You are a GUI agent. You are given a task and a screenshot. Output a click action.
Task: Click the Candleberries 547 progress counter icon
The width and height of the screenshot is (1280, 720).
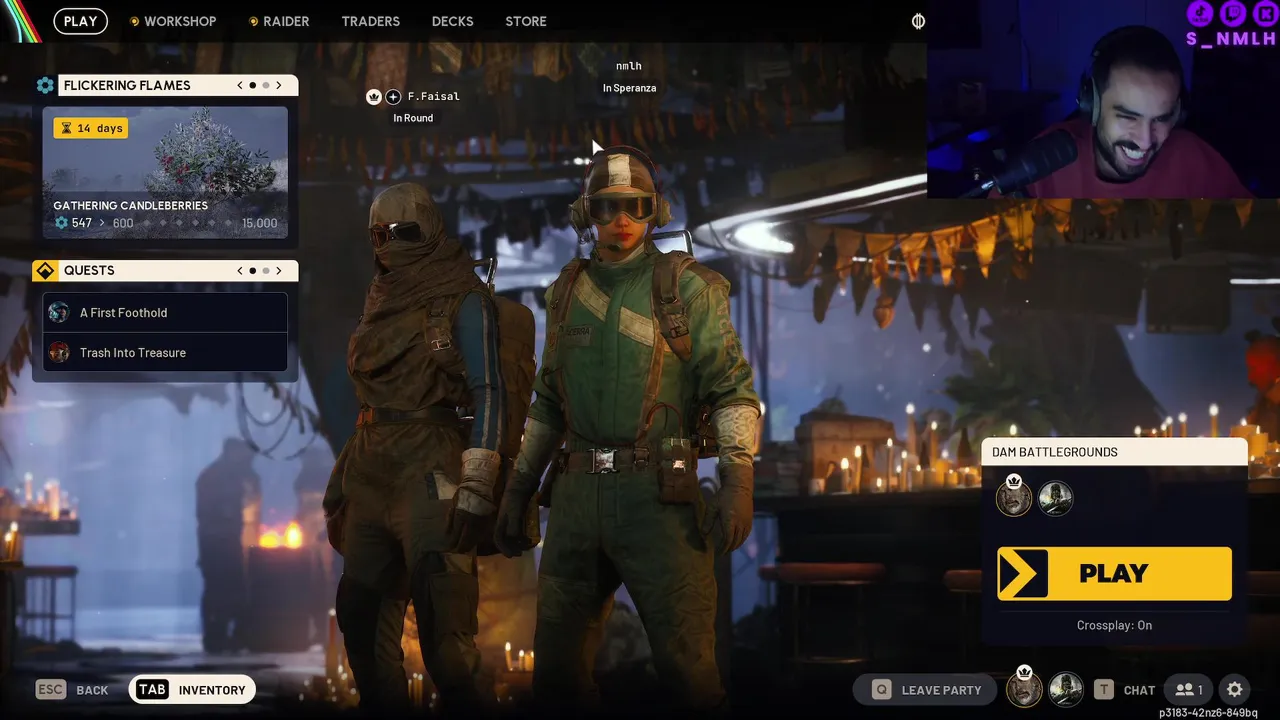(61, 223)
